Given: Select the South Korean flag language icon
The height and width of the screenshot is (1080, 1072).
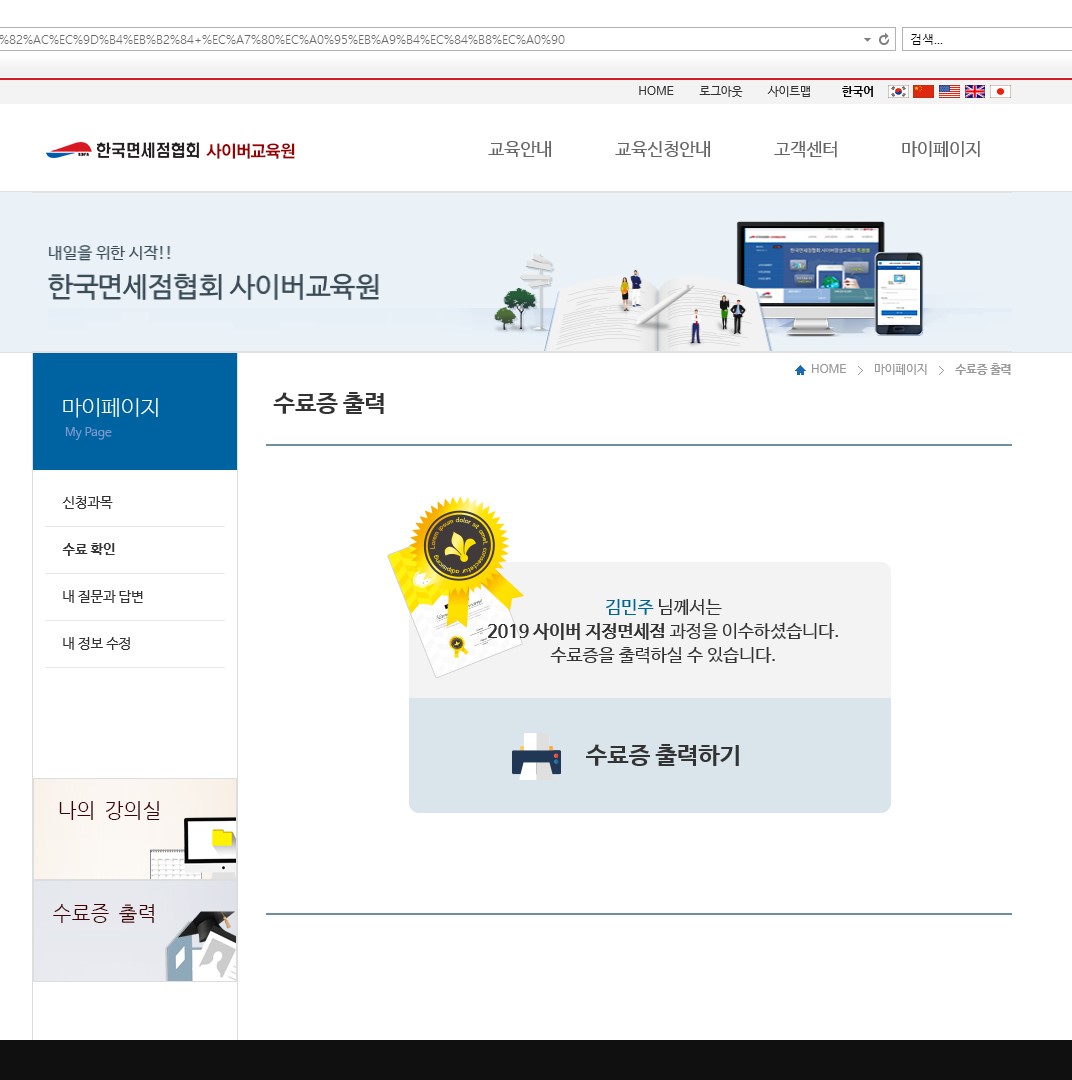Looking at the screenshot, I should pos(898,91).
